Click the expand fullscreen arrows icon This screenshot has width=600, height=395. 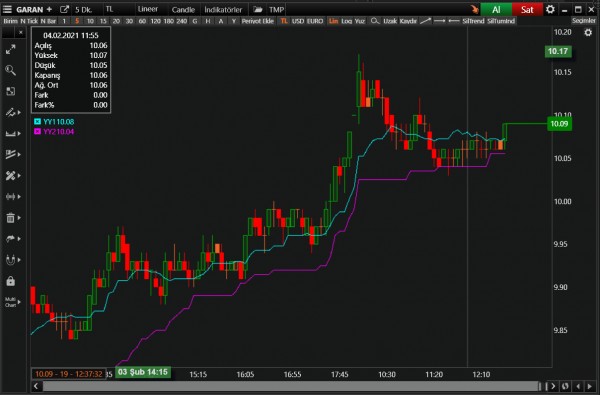point(10,49)
